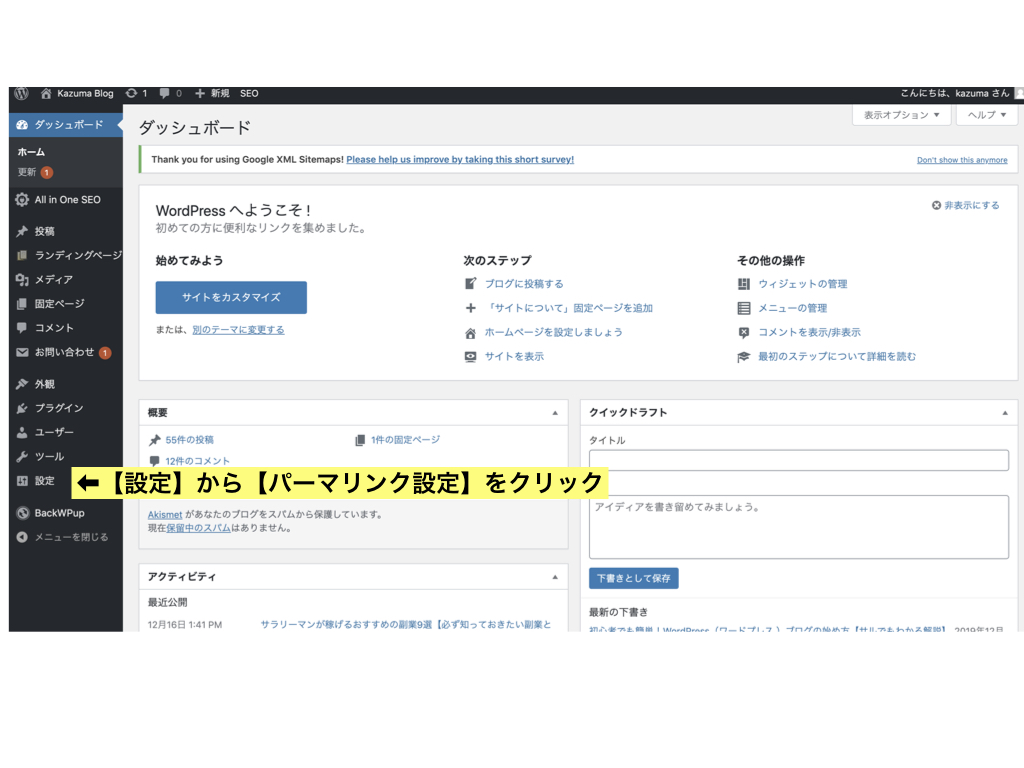
Task: Click the Dashboard gauge icon in sidebar
Action: pos(22,125)
